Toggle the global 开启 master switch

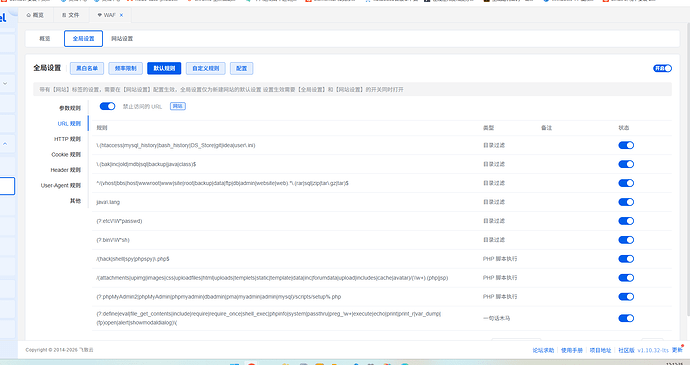coord(662,68)
